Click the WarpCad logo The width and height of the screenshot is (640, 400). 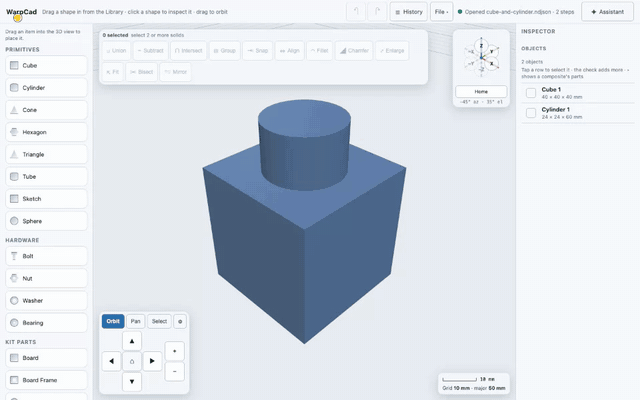[x=21, y=12]
